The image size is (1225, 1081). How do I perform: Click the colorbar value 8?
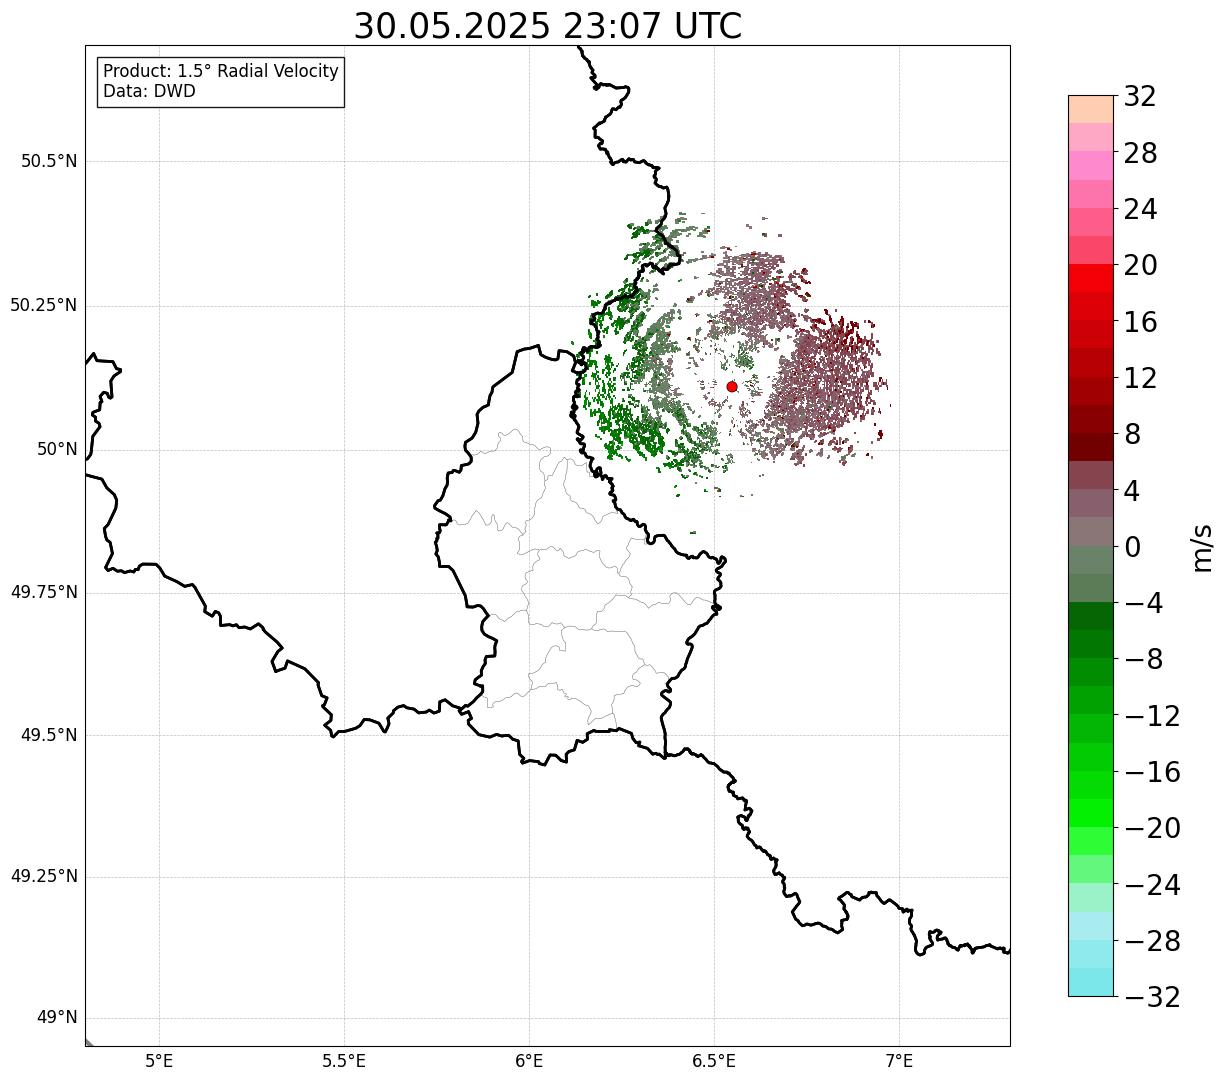point(1132,434)
